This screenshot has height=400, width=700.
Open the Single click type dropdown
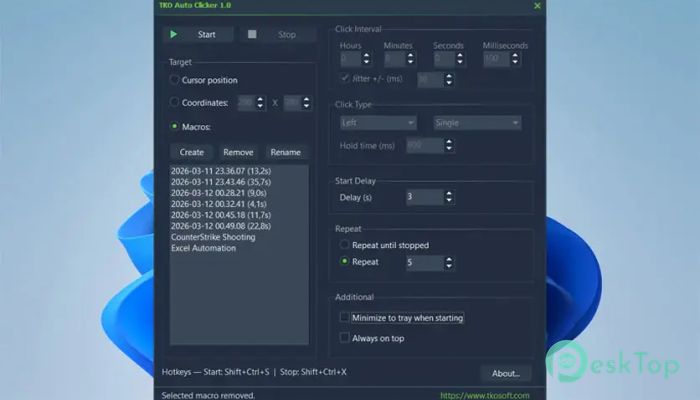point(477,123)
